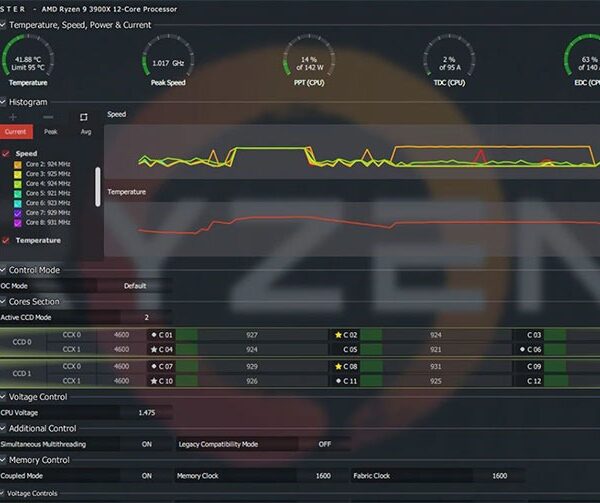Toggle Core 4 graph line checkbox
The image size is (600, 503).
coord(18,184)
